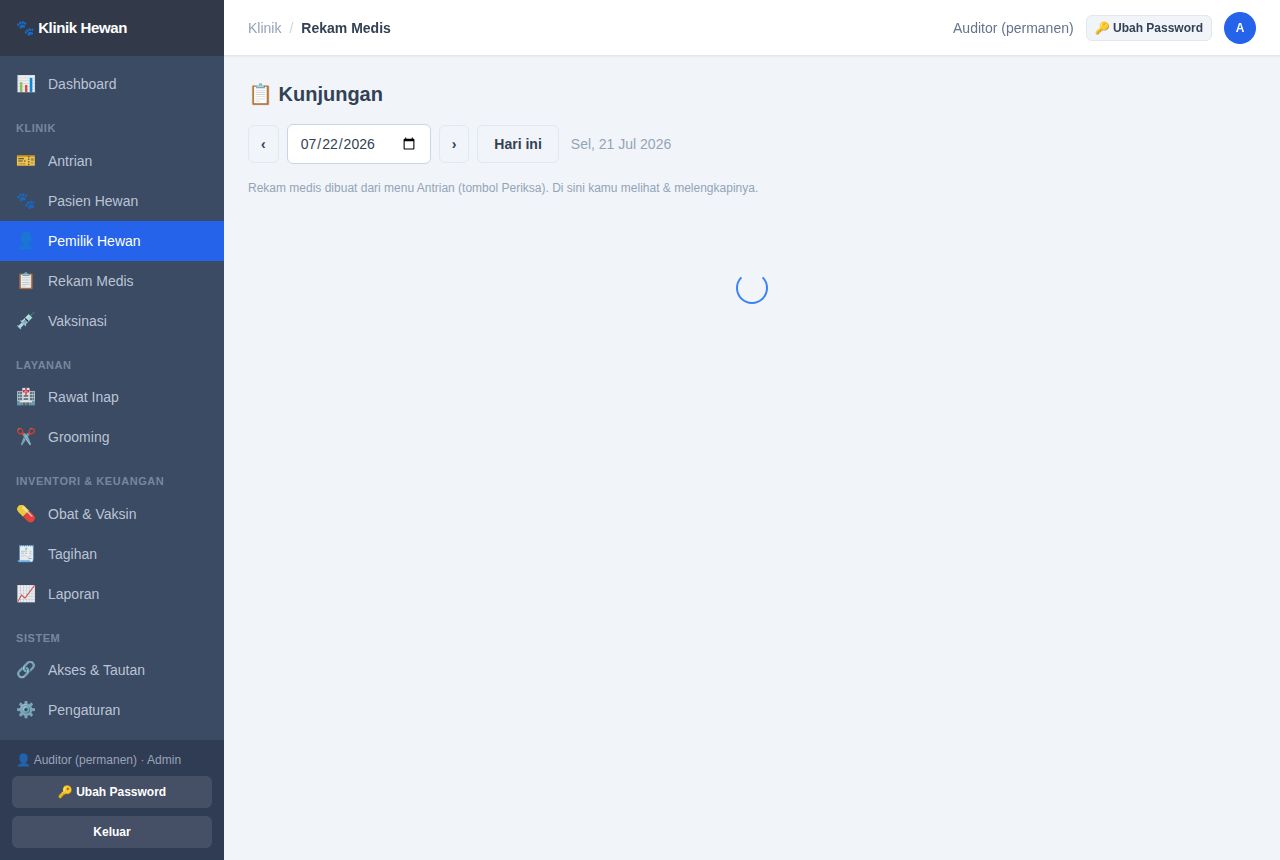Open the user avatar circle A

pos(1240,28)
